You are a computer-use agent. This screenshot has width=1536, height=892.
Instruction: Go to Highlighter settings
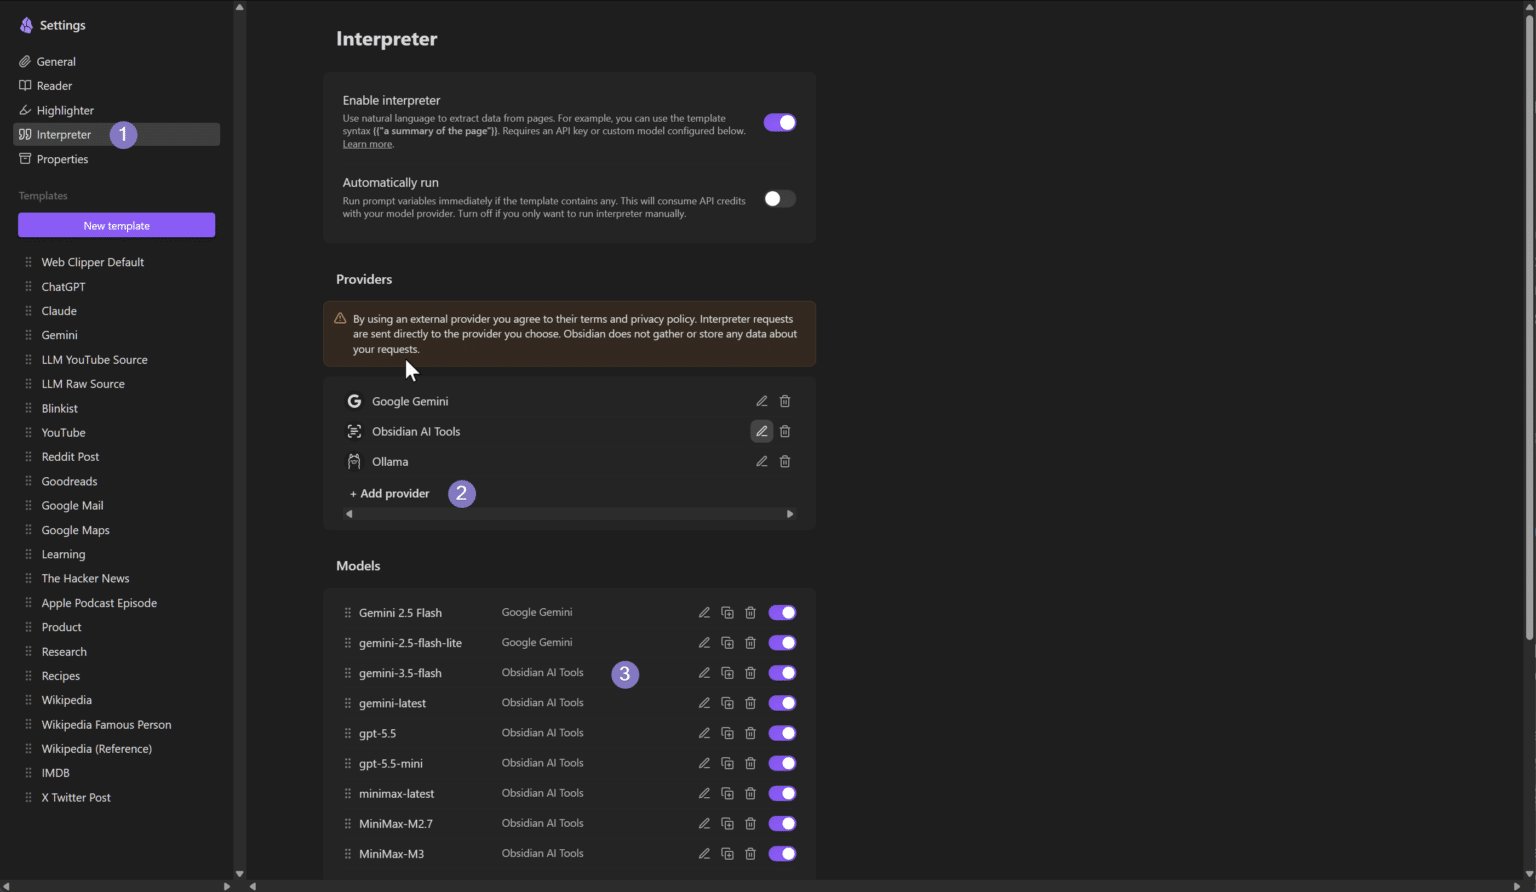click(116, 110)
